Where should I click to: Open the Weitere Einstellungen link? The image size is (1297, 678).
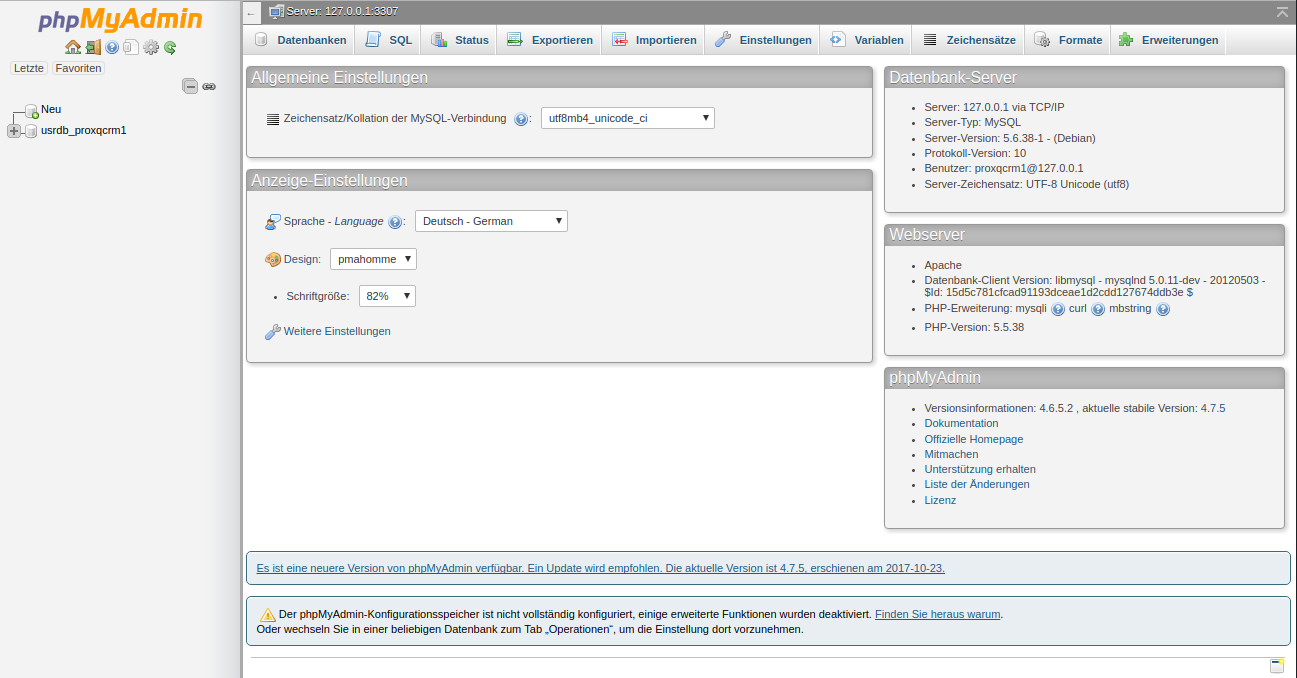[x=336, y=331]
